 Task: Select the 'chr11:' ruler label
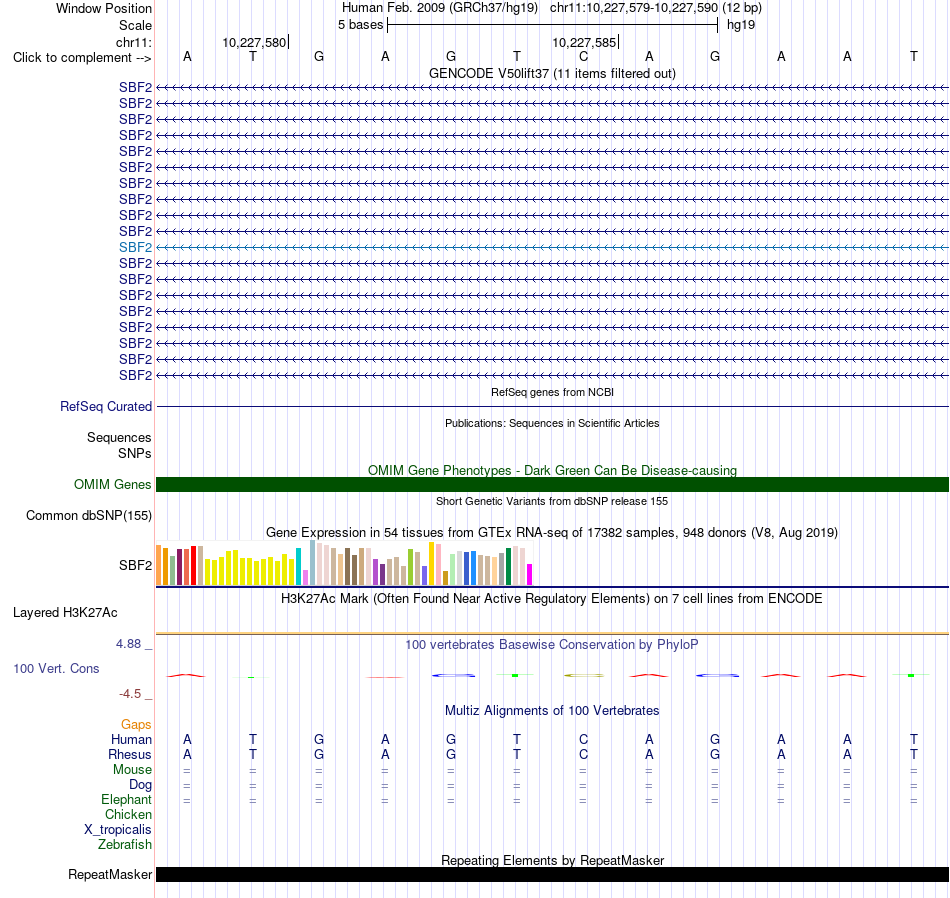[x=134, y=42]
